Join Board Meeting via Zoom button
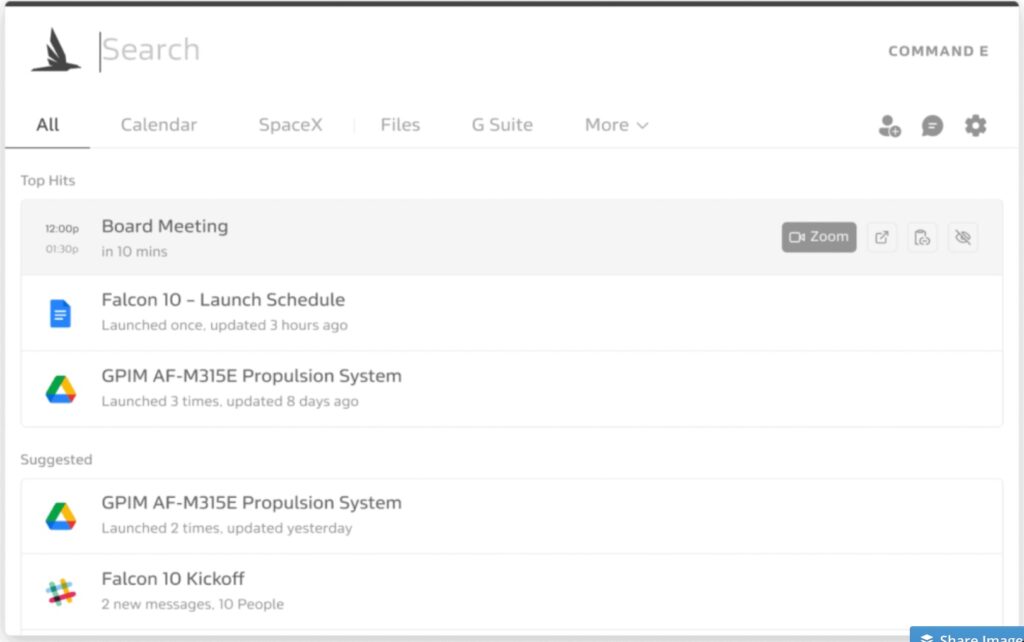 click(x=819, y=237)
